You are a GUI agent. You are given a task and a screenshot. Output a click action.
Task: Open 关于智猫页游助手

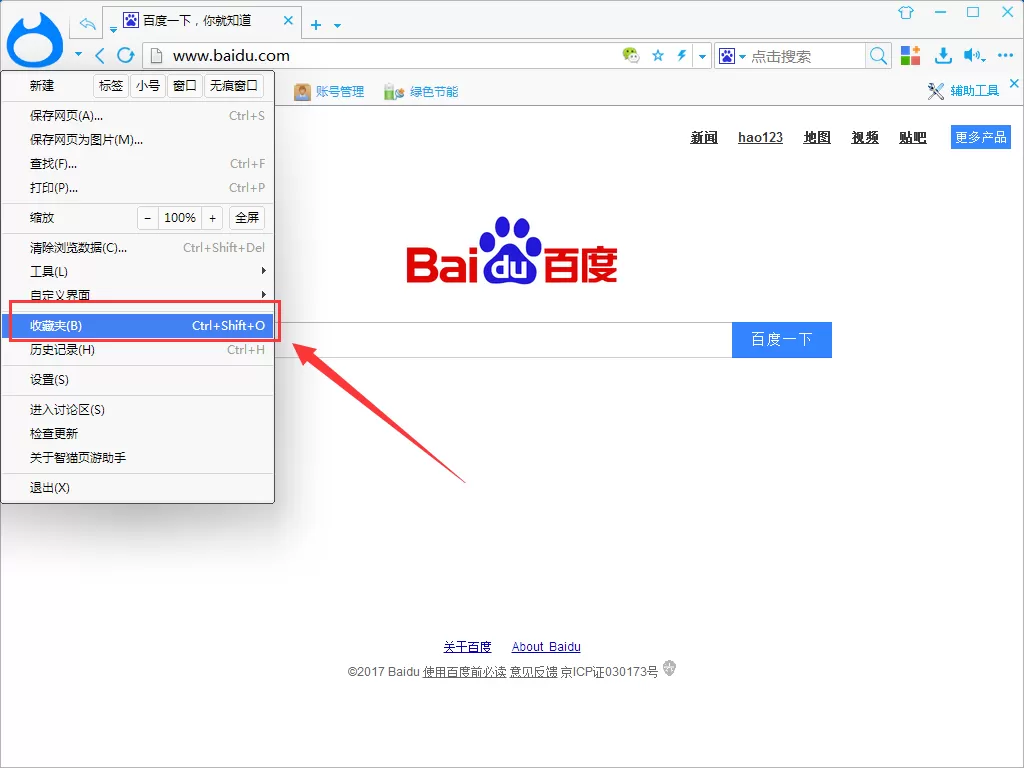(x=137, y=458)
